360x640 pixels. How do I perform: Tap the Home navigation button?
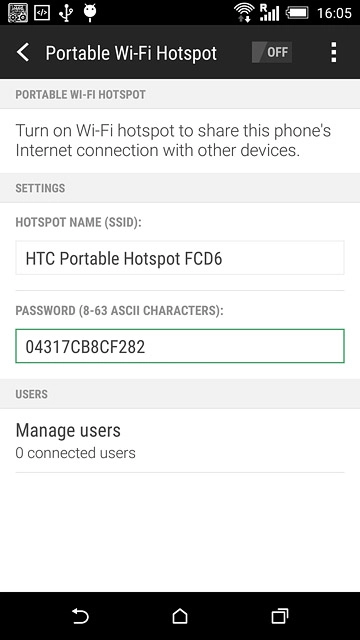[x=180, y=616]
